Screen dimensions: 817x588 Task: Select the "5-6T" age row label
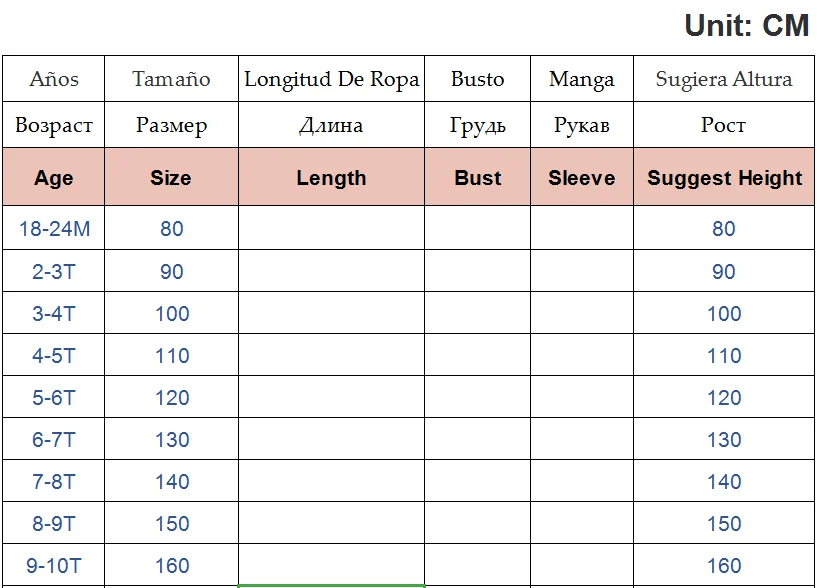coord(54,397)
